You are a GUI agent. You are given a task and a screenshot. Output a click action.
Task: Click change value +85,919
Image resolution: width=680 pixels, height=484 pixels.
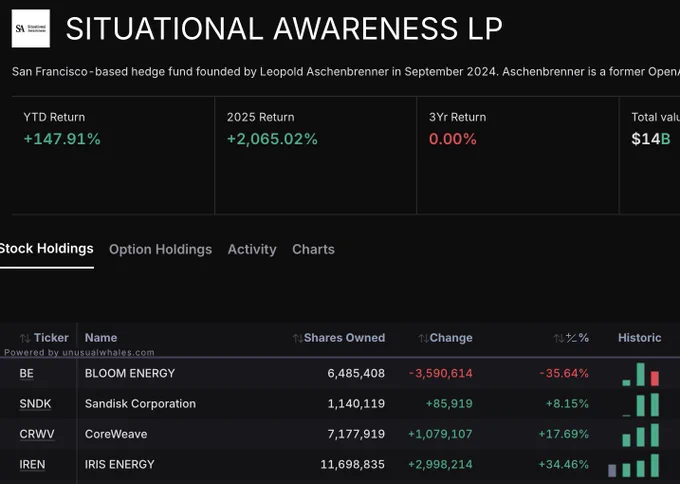(x=449, y=404)
